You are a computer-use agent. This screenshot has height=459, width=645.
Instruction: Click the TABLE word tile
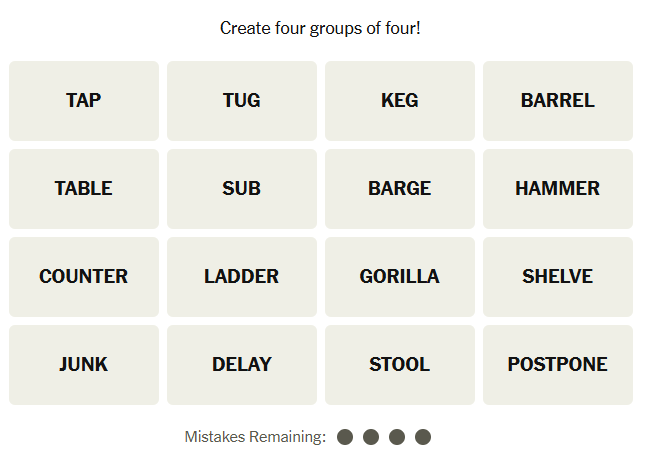click(x=84, y=188)
